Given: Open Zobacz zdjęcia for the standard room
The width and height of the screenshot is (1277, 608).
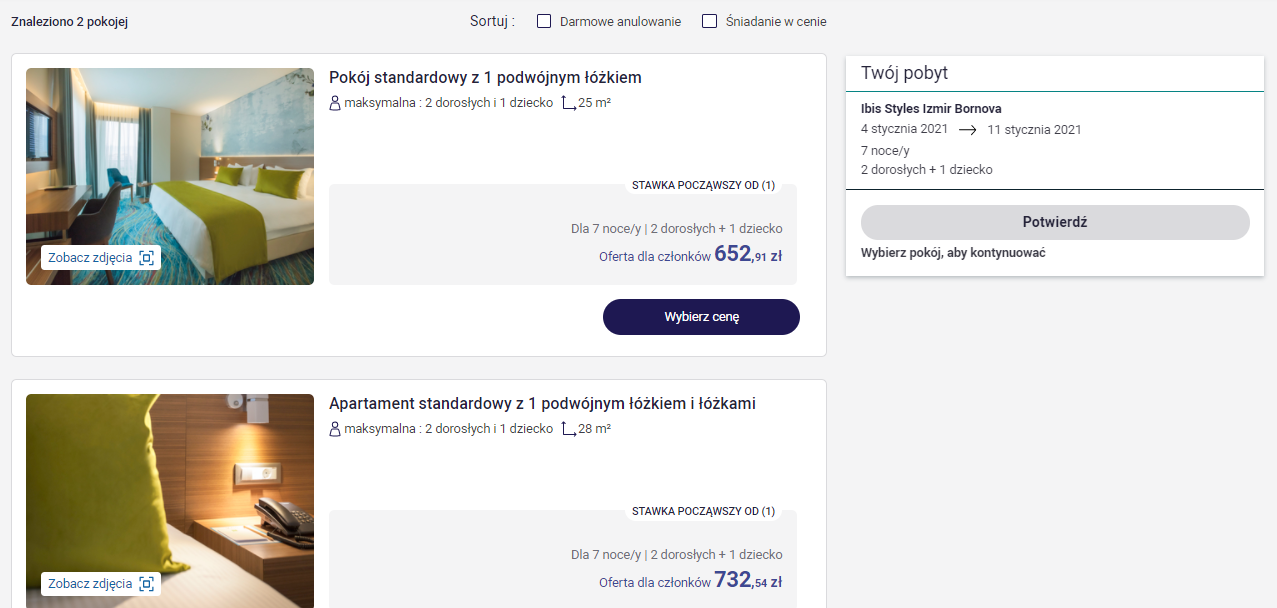Looking at the screenshot, I should [x=101, y=258].
